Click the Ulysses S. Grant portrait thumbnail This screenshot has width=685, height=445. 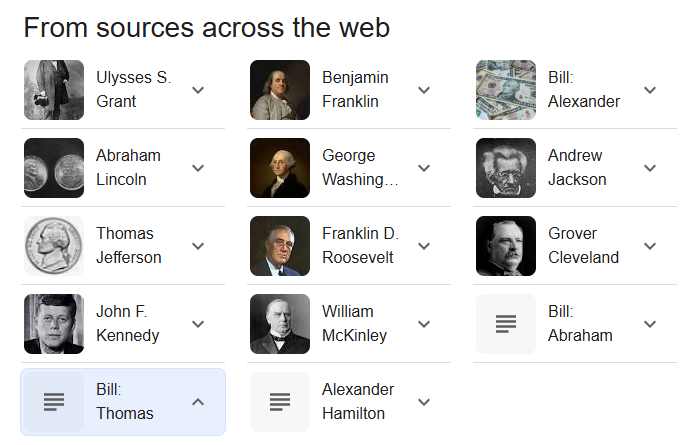coord(54,90)
